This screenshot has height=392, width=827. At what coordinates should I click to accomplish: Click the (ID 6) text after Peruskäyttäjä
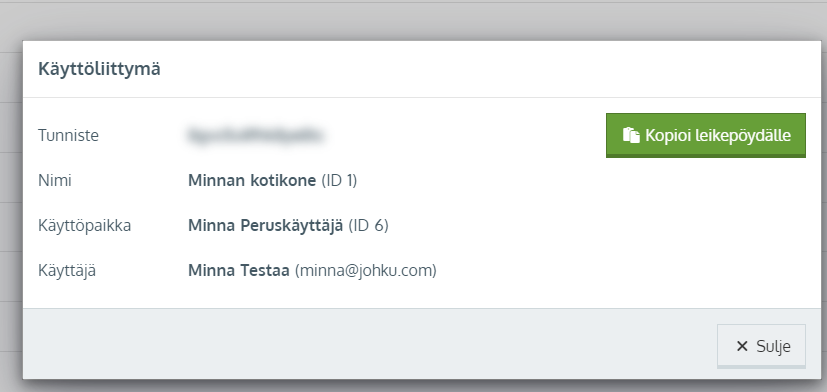pyautogui.click(x=369, y=226)
